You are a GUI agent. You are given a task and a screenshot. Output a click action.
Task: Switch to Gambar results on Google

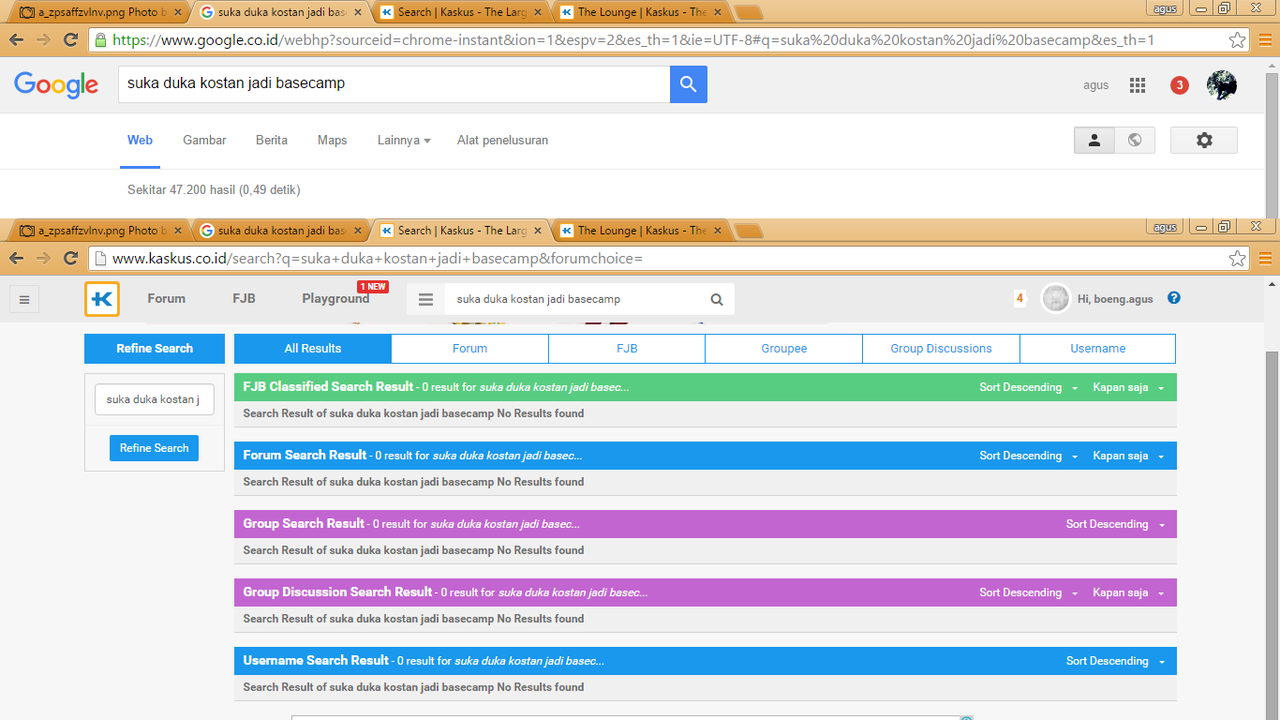coord(204,140)
